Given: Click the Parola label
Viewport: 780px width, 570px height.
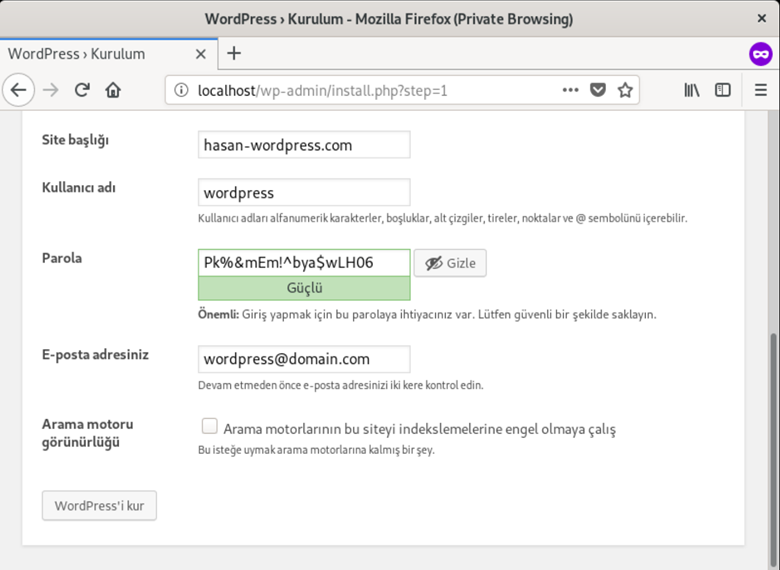Looking at the screenshot, I should point(62,258).
